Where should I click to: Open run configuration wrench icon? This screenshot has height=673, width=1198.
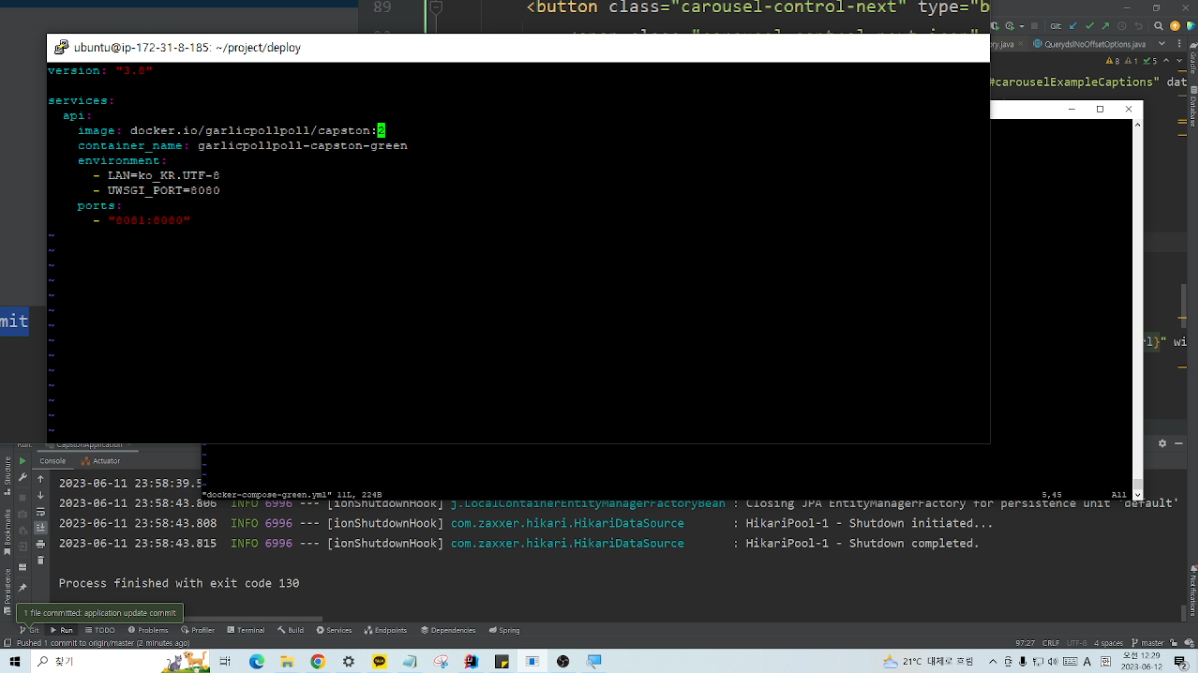click(x=22, y=477)
